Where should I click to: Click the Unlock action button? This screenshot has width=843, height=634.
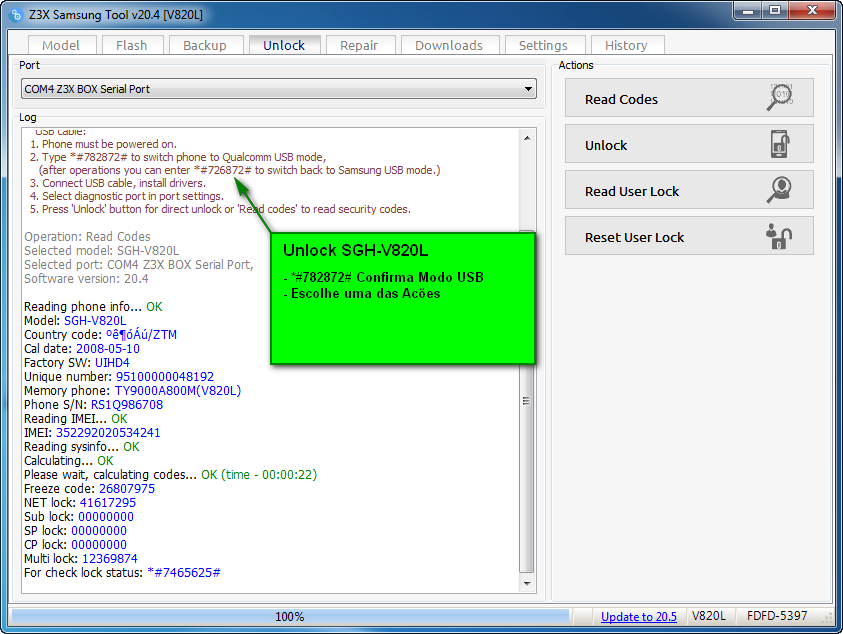[689, 144]
